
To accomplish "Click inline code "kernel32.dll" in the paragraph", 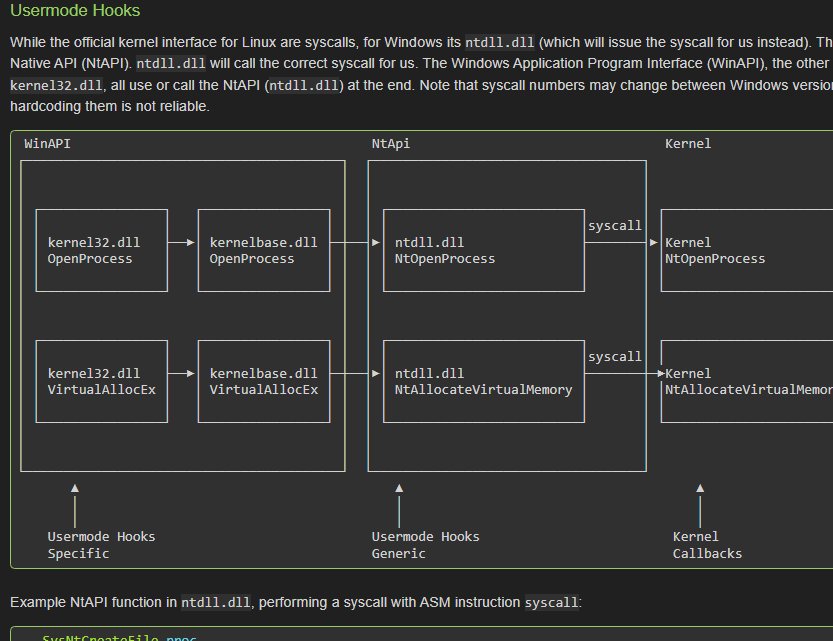I will click(x=56, y=86).
